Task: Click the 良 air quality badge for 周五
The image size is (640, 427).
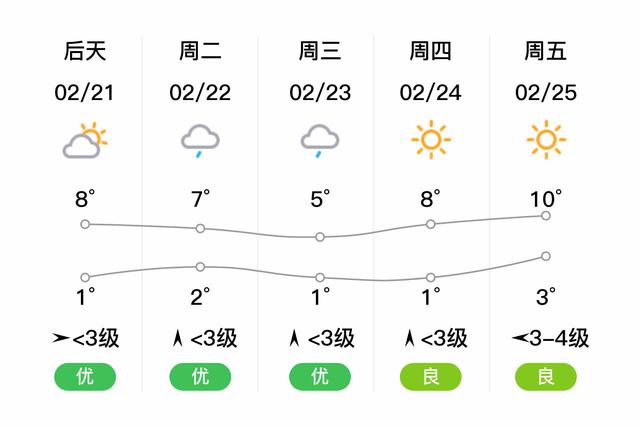Action: pos(546,376)
